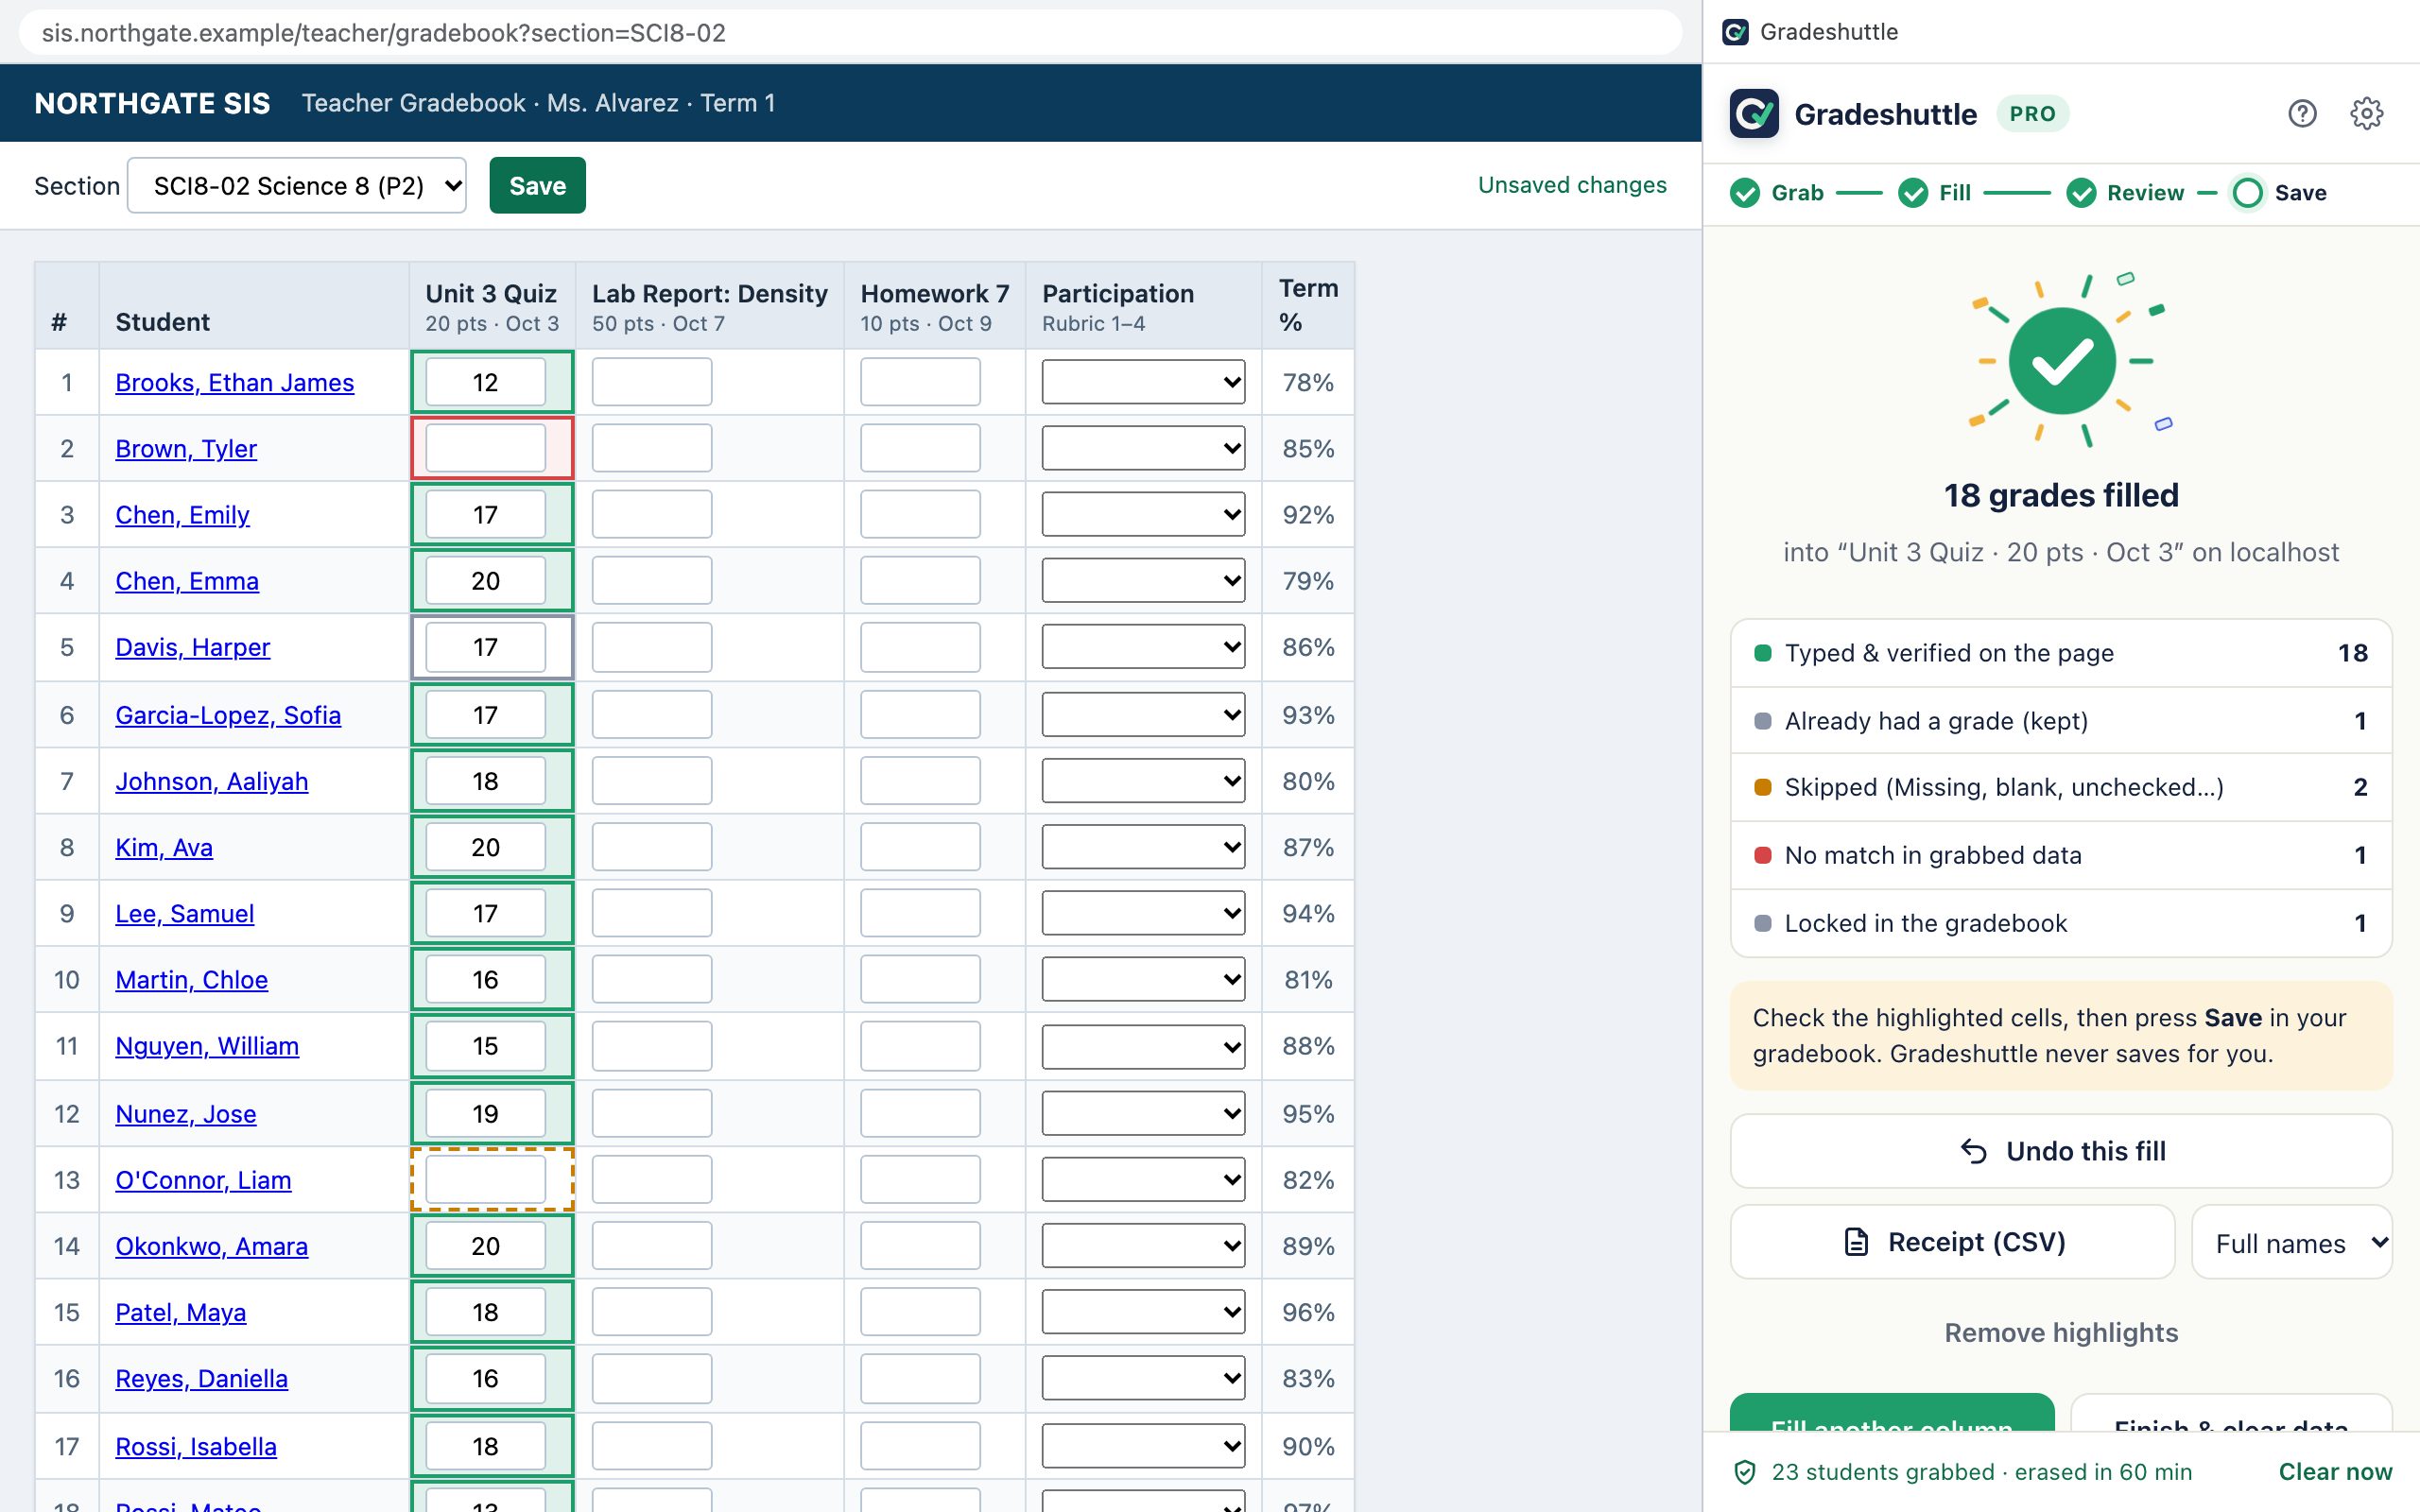Screen dimensions: 2420x1512
Task: Click the Save step circle
Action: (x=2247, y=193)
